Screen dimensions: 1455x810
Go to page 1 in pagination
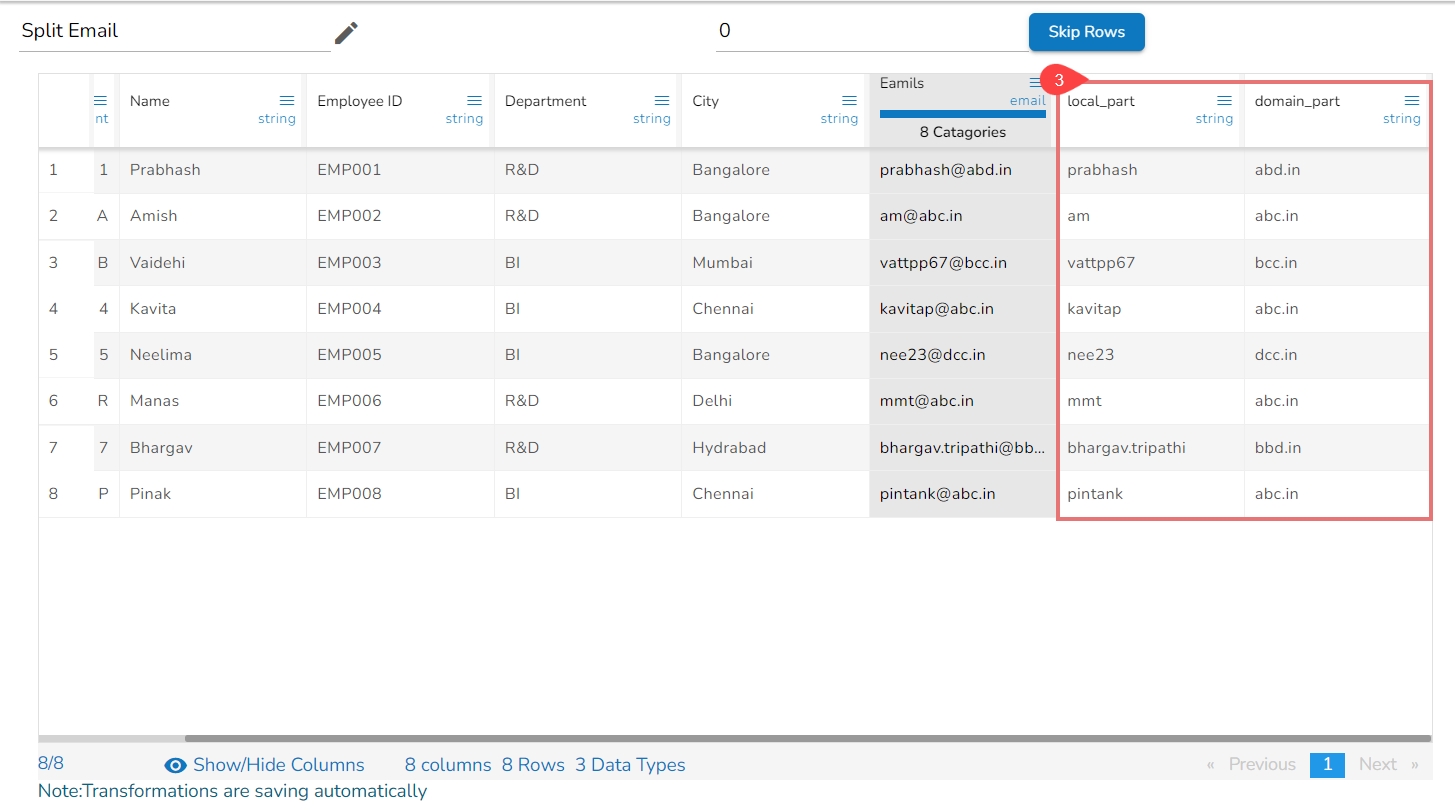point(1327,764)
